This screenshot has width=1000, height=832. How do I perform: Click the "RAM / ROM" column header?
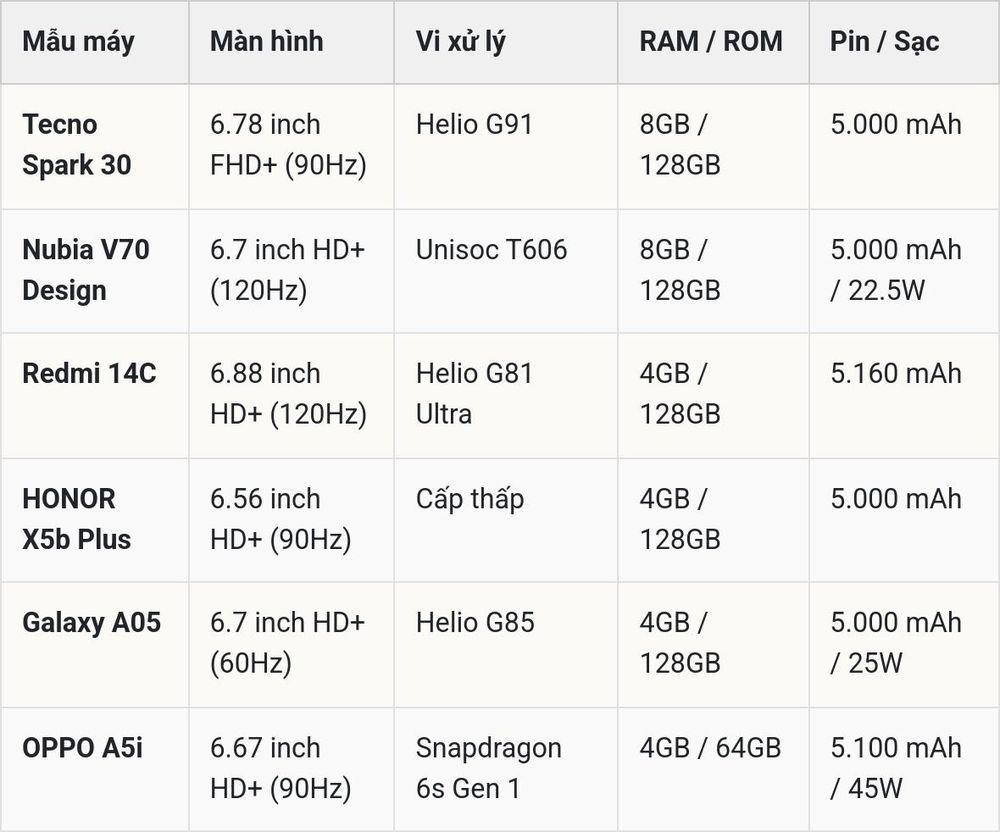711,41
